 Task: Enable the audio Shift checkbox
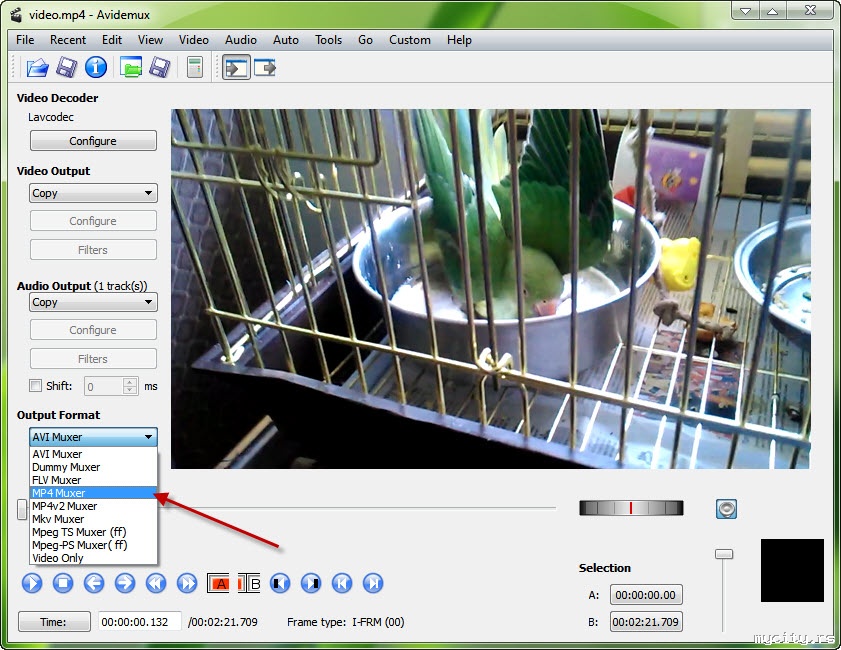point(36,386)
